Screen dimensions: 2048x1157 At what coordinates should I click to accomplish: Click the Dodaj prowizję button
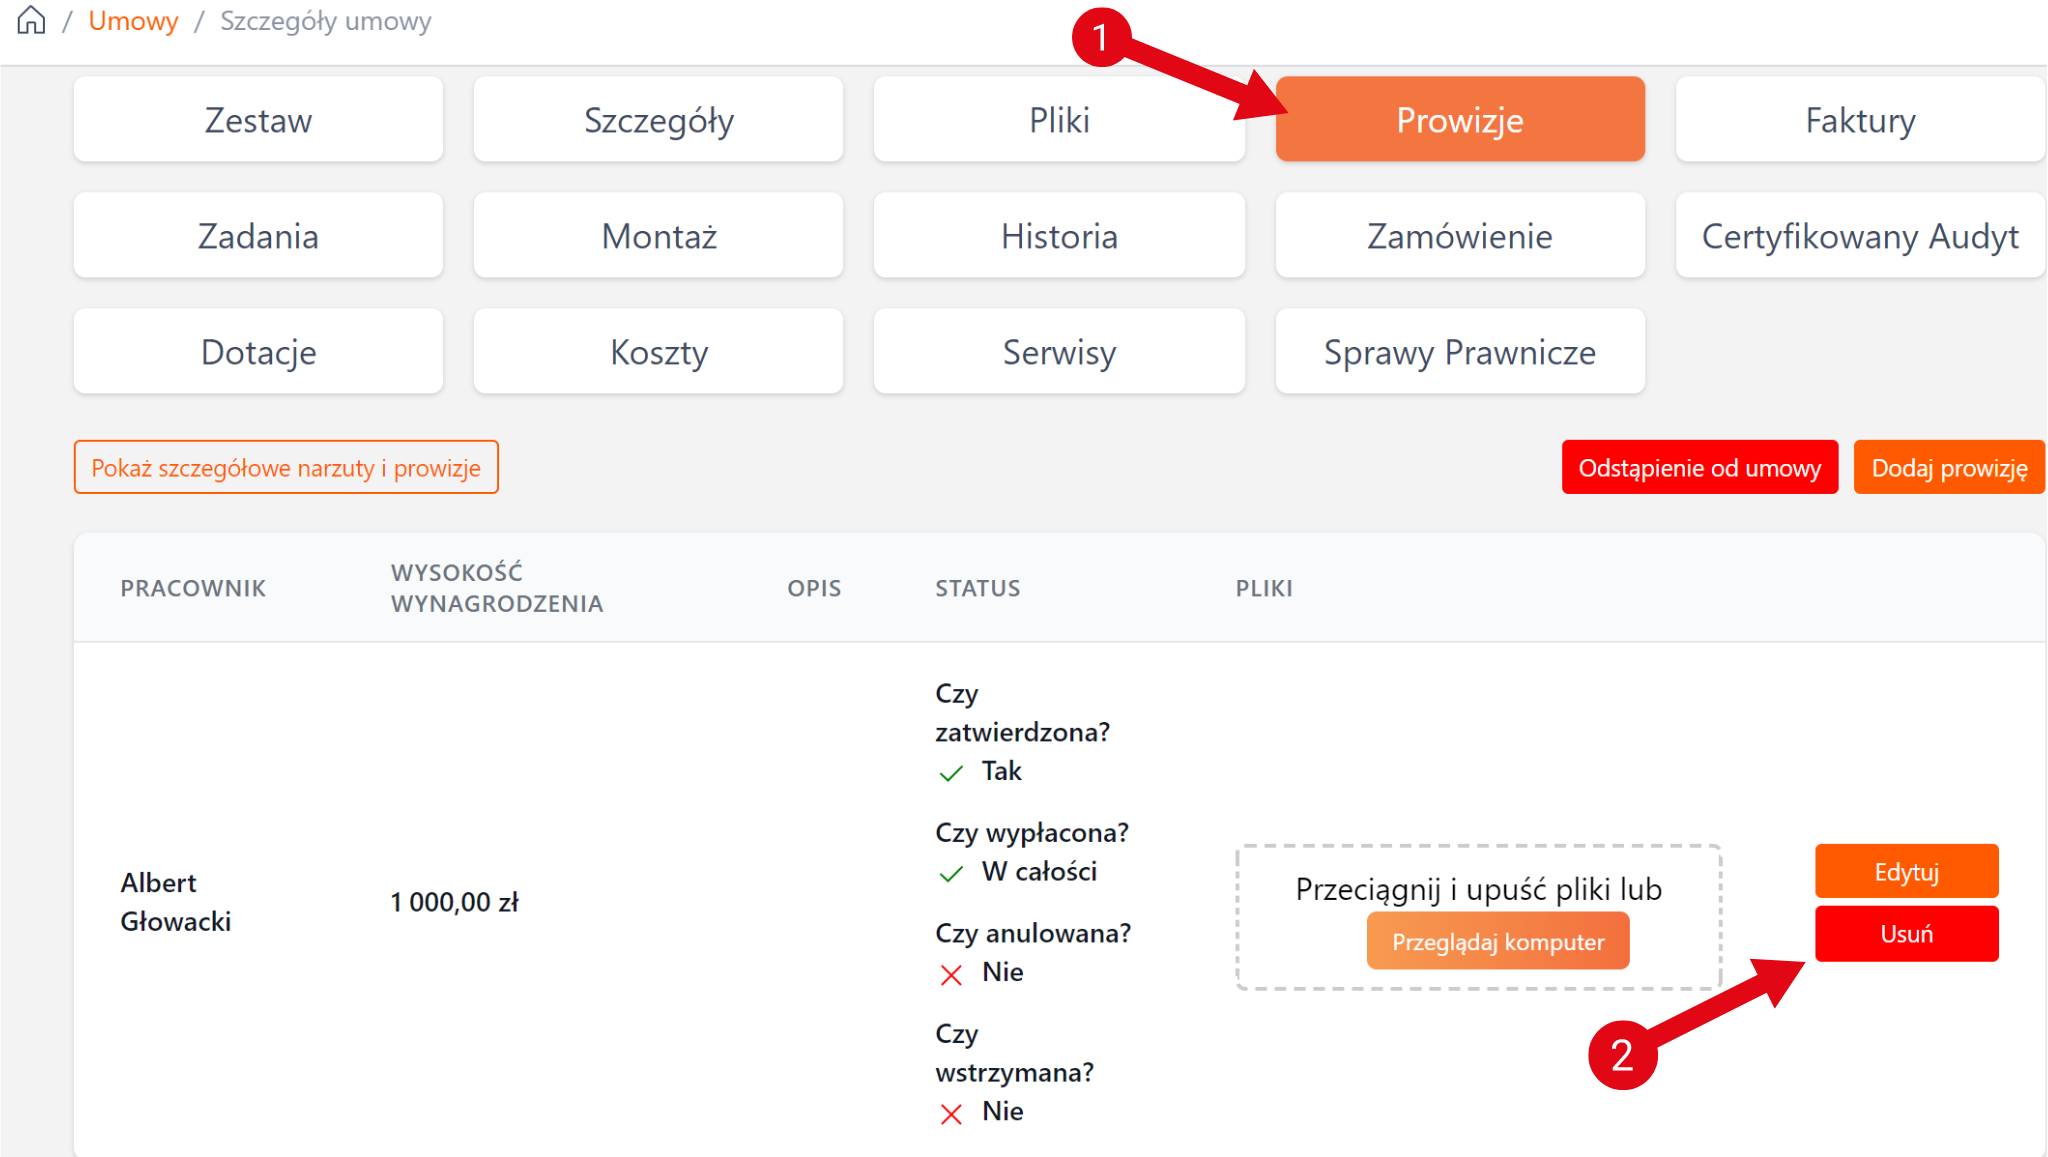tap(1949, 468)
